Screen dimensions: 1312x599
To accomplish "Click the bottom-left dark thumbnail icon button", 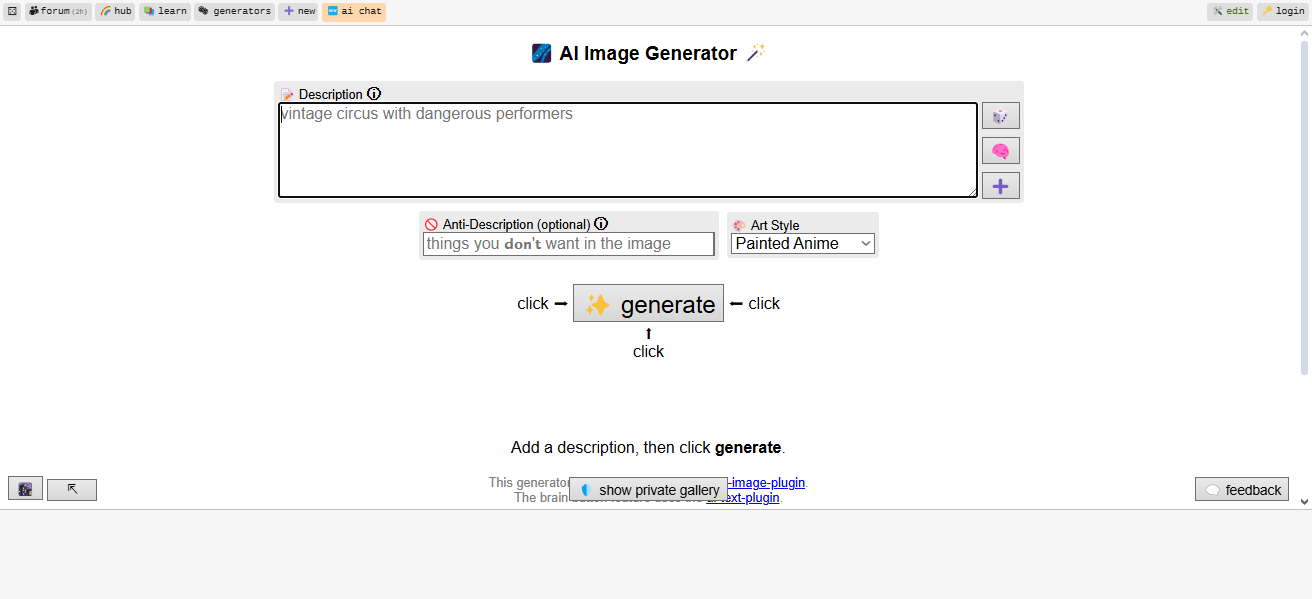I will click(x=25, y=489).
